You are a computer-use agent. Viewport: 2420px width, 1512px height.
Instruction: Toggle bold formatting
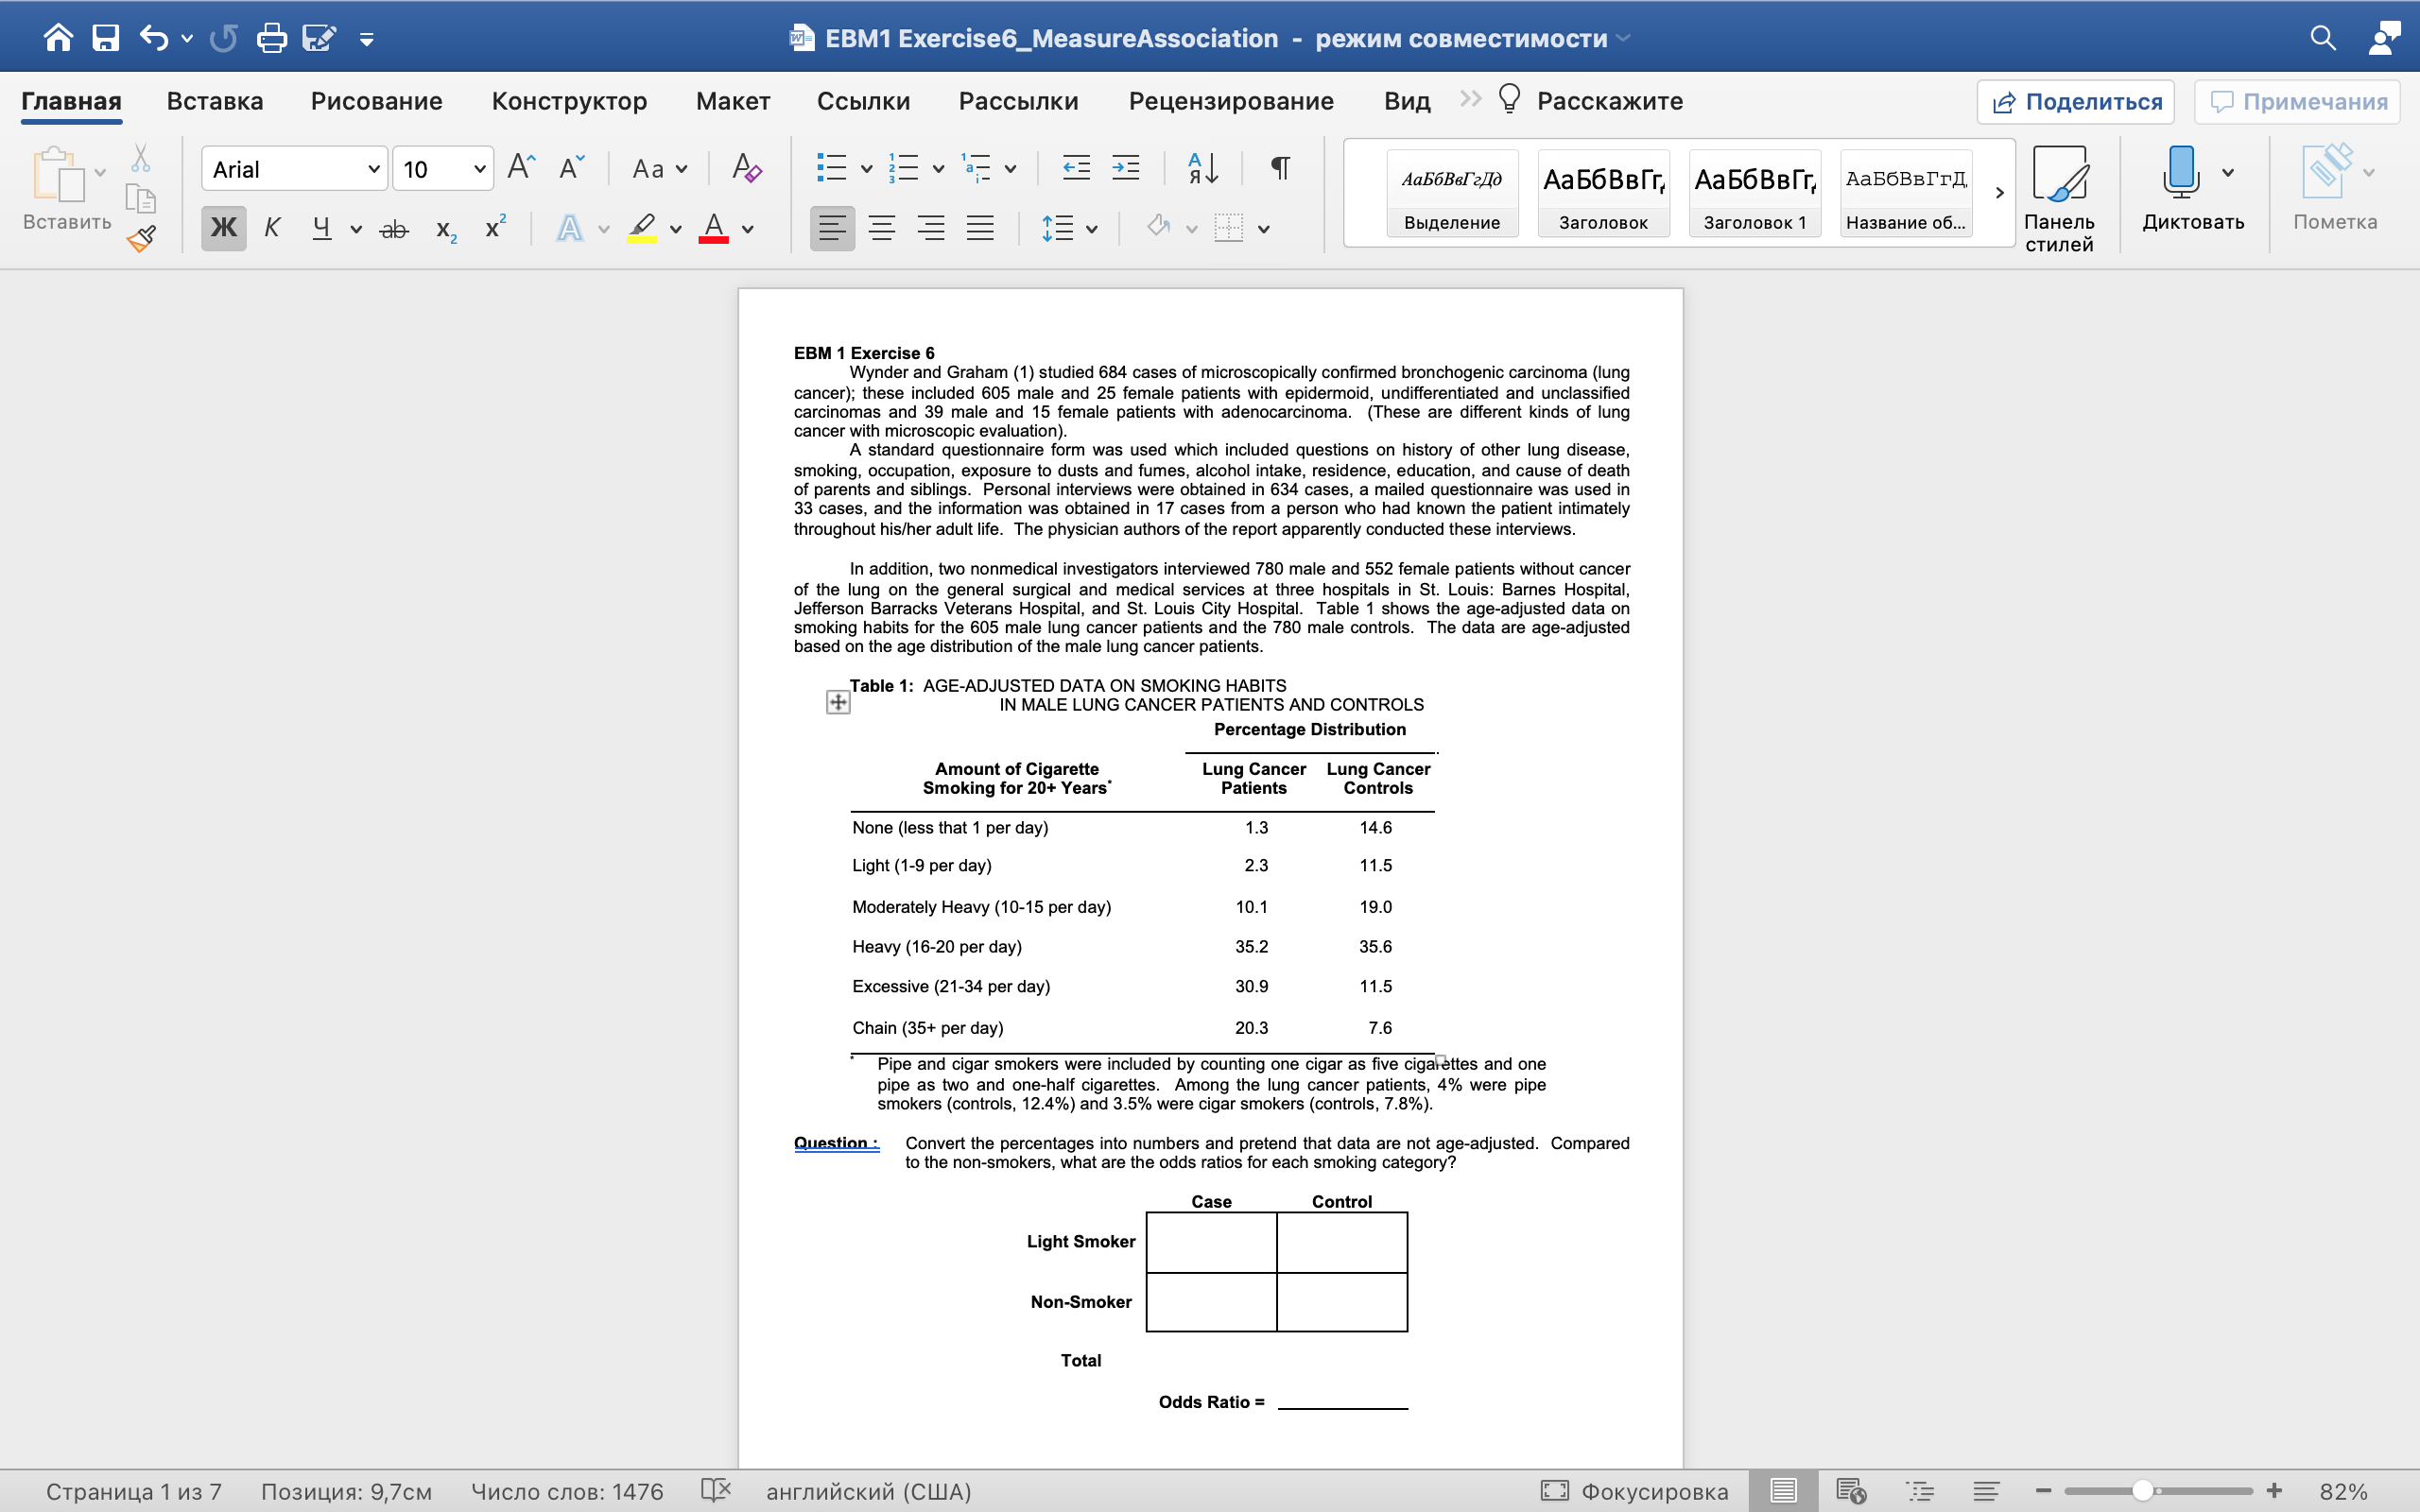coord(222,228)
